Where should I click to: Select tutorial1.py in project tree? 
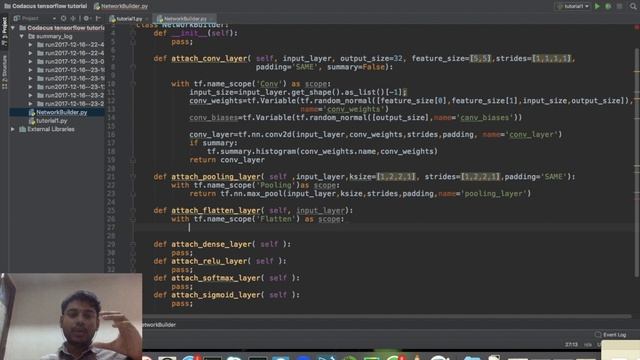[x=51, y=121]
